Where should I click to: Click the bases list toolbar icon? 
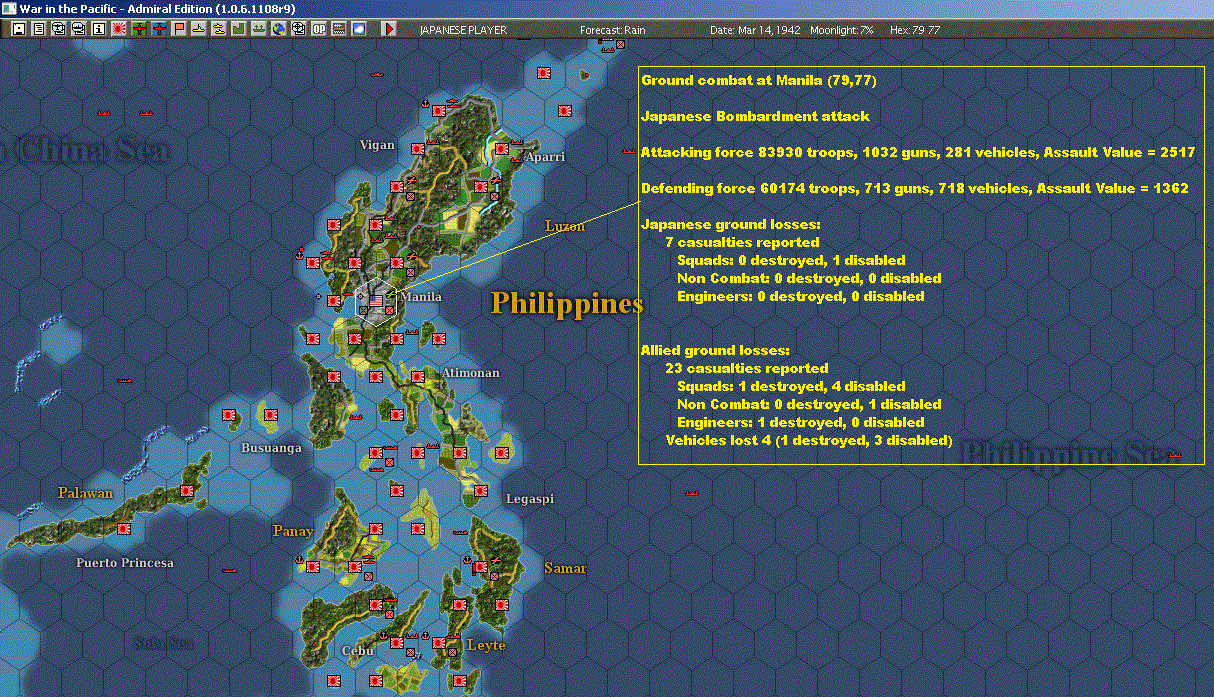(259, 29)
